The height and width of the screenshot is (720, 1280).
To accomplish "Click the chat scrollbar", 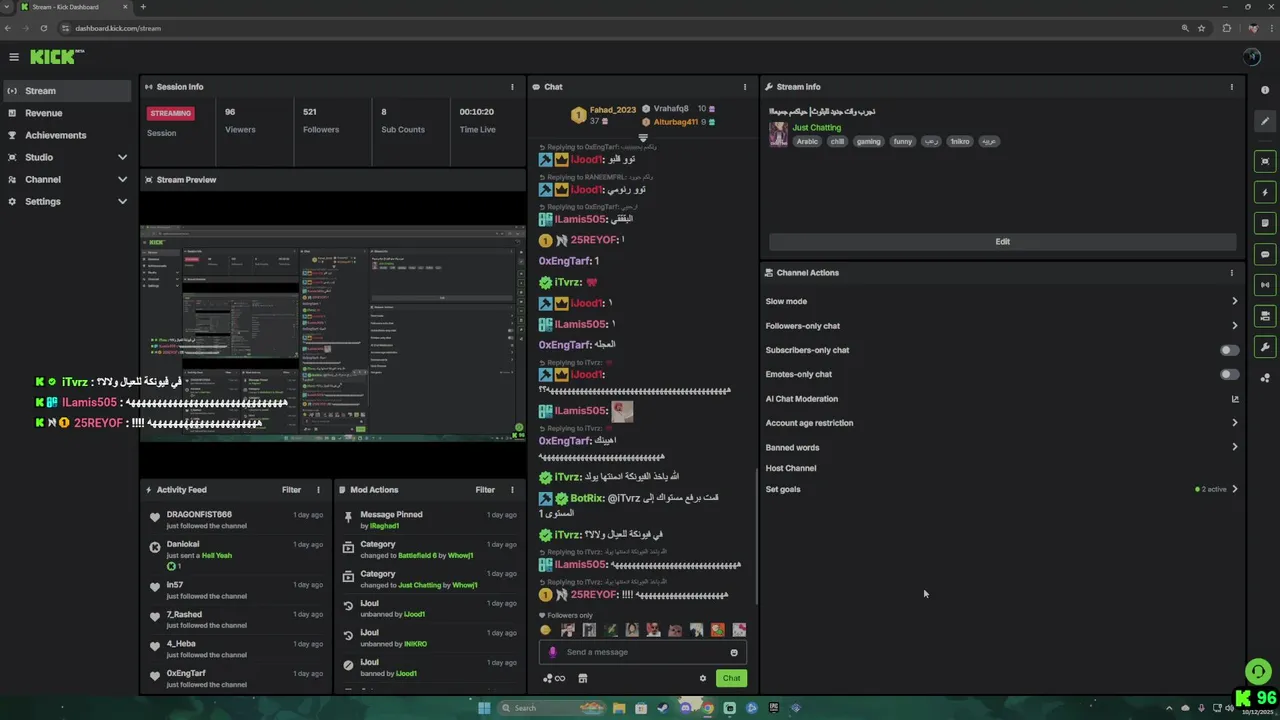I will [x=756, y=535].
